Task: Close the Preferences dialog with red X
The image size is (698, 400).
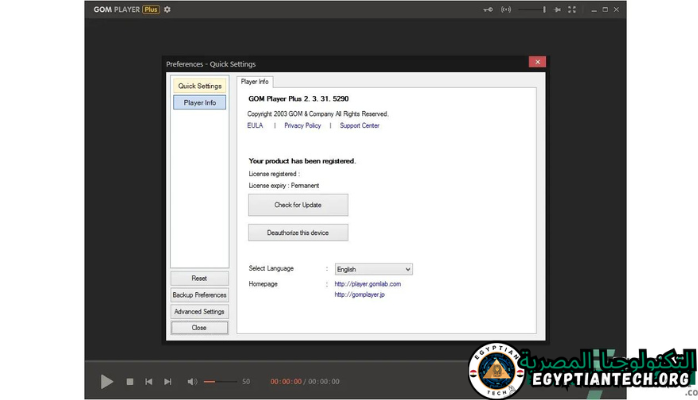Action: [537, 62]
